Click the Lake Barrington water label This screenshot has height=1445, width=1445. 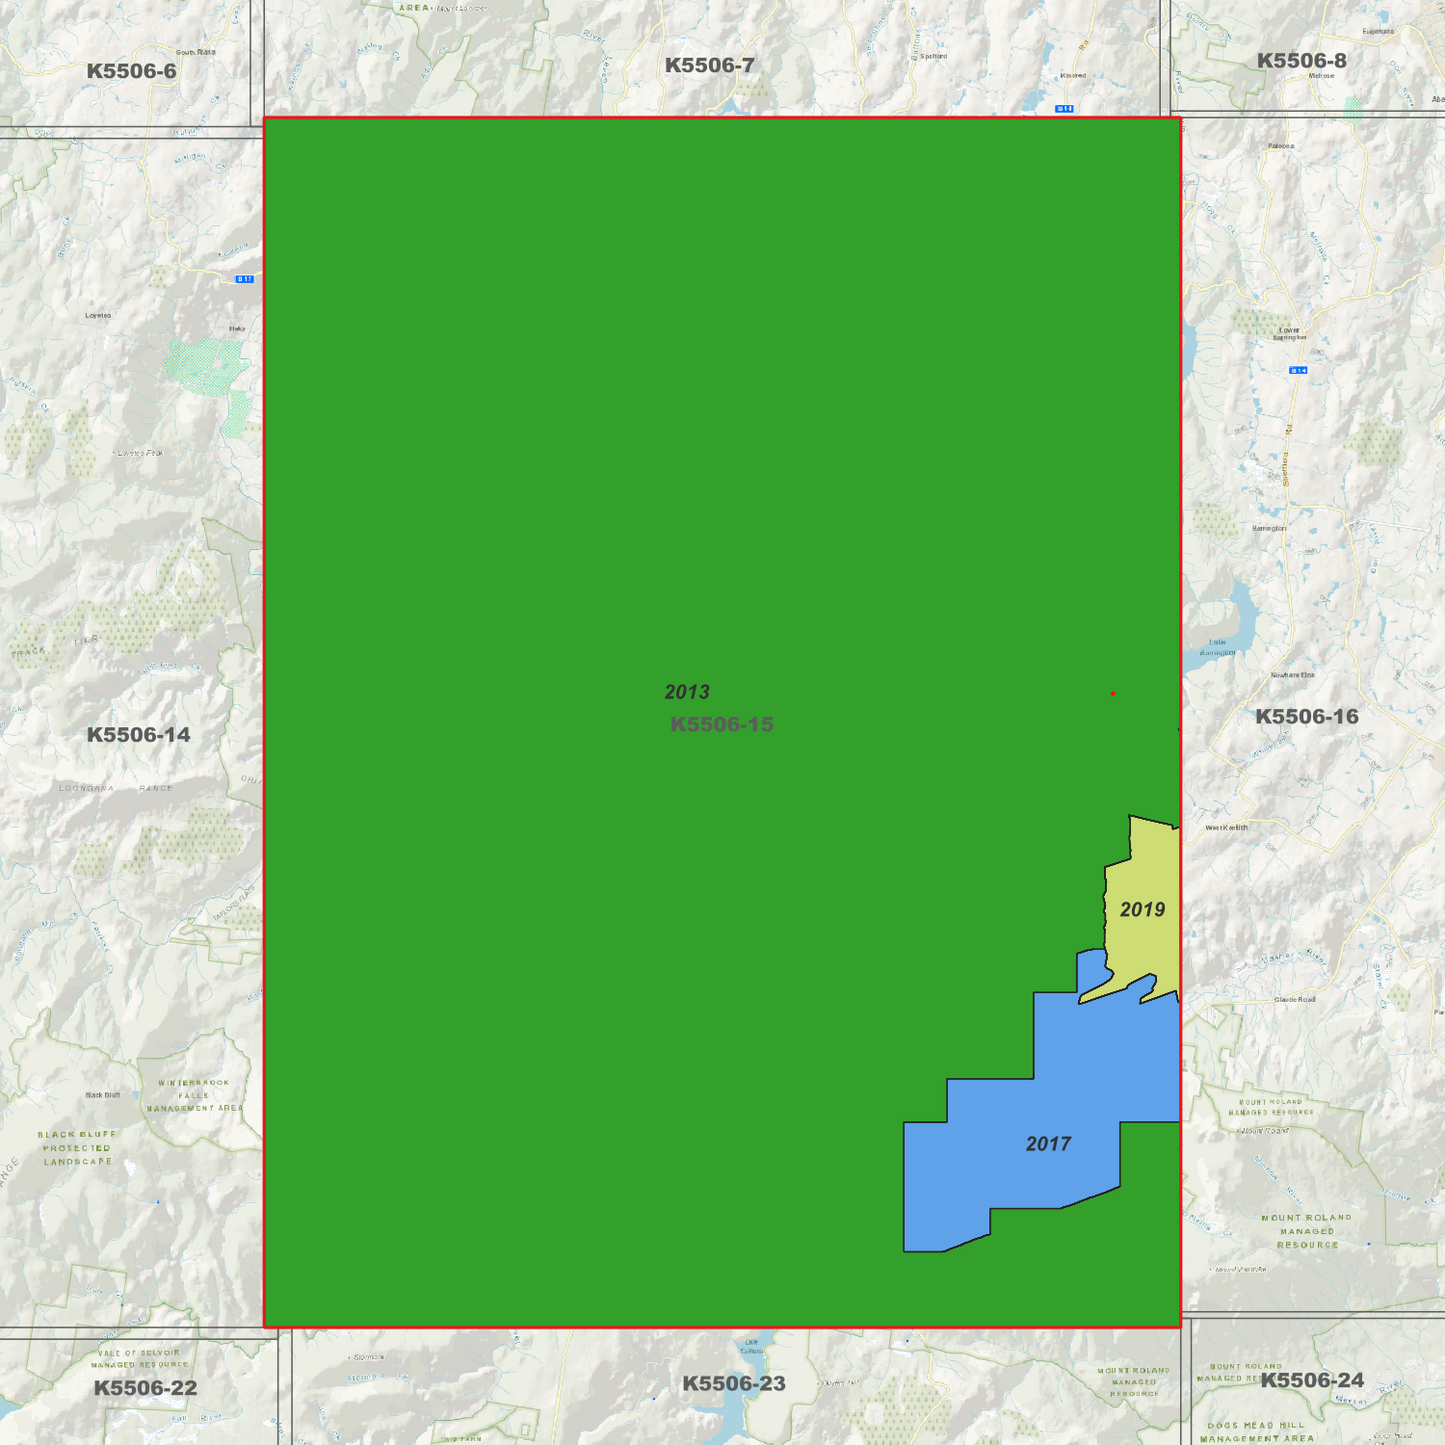point(1218,647)
